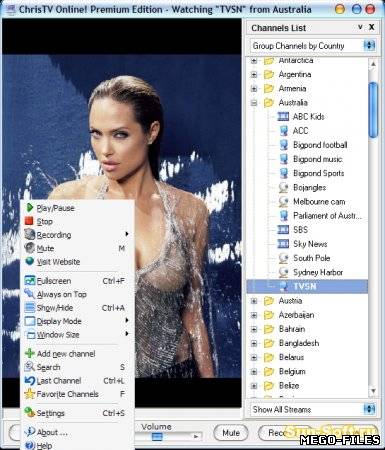Click the Recording camera icon
The width and height of the screenshot is (385, 450).
click(30, 234)
